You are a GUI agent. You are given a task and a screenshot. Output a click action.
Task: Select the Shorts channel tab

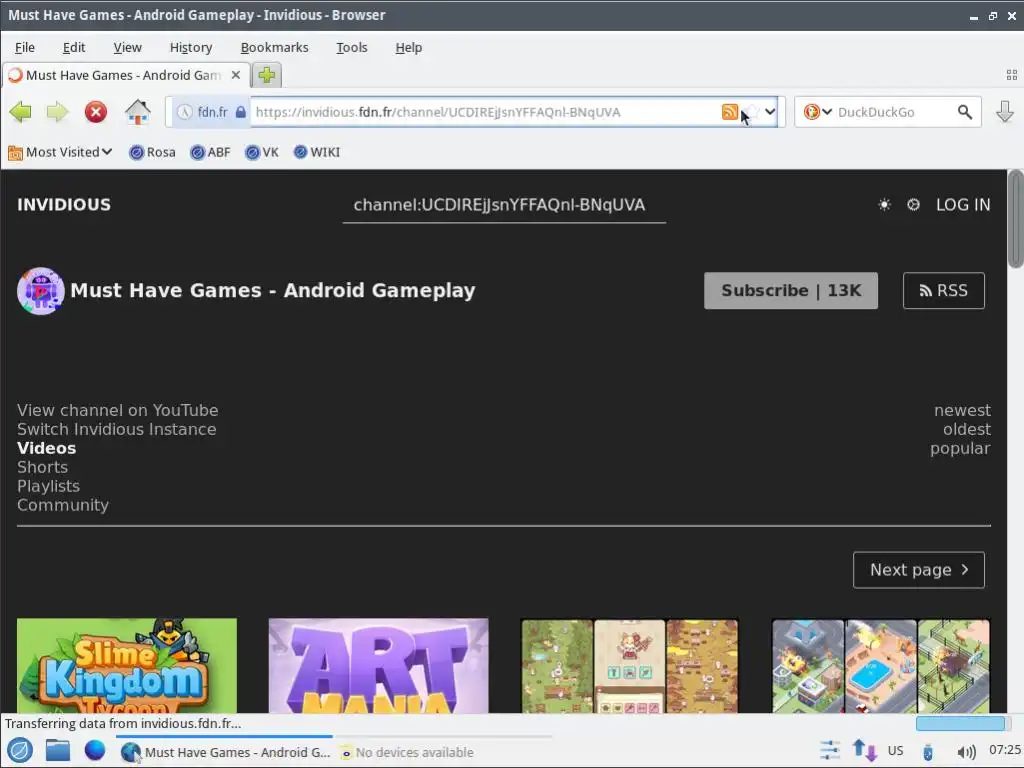click(42, 467)
